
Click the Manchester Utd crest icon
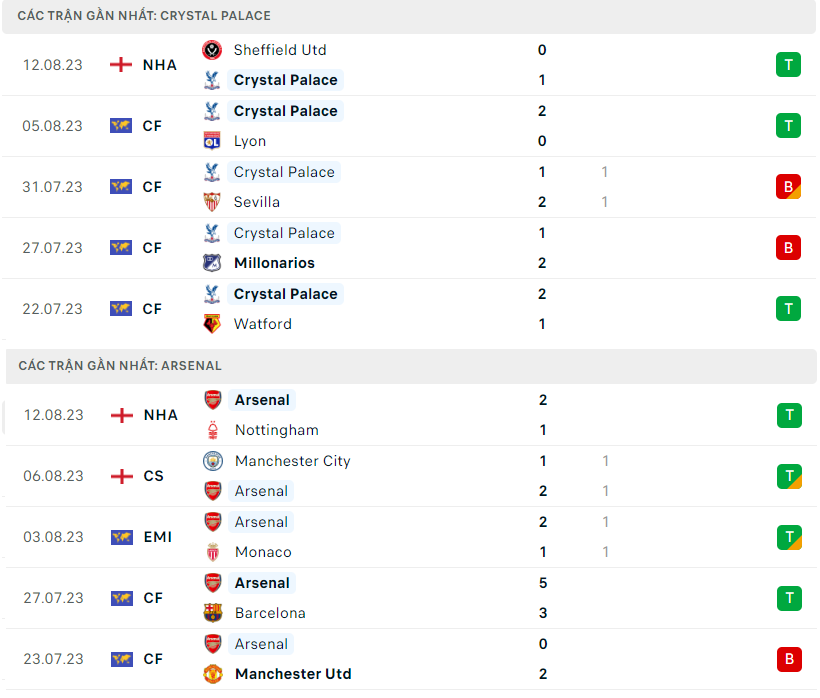coord(213,674)
